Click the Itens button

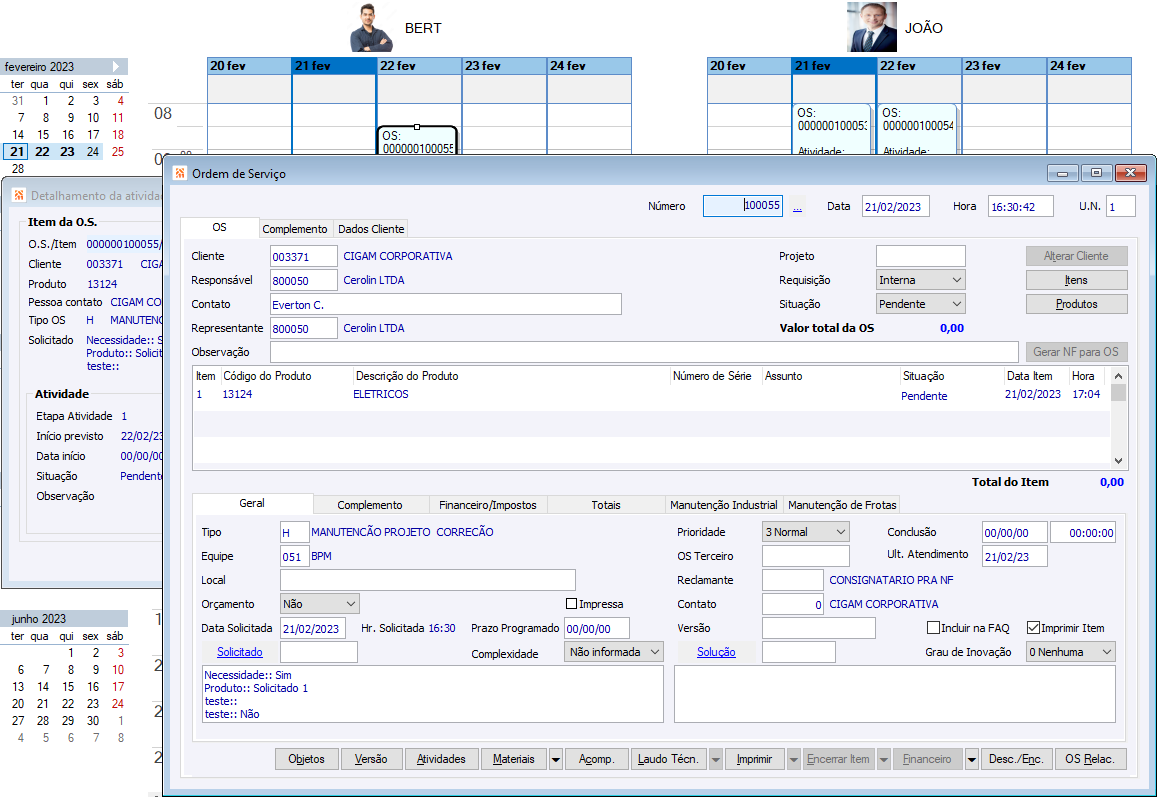click(1077, 280)
